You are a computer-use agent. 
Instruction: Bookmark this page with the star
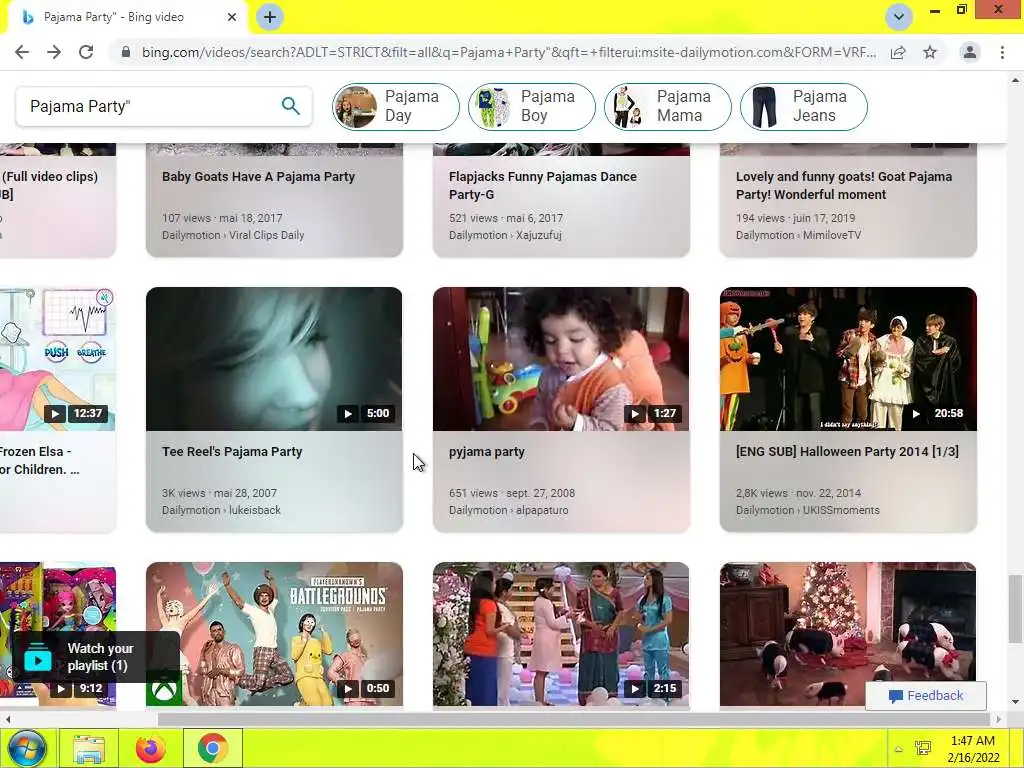pos(930,52)
